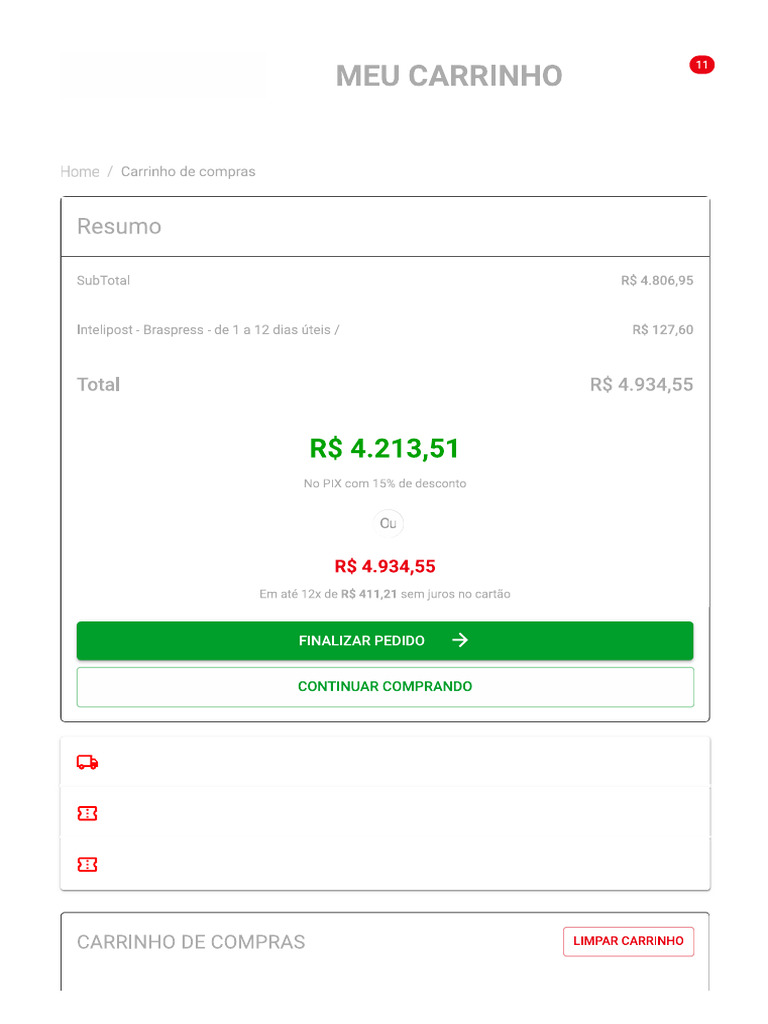Empty the cart with Limpar Carrinho
The image size is (768, 1024).
click(x=628, y=941)
